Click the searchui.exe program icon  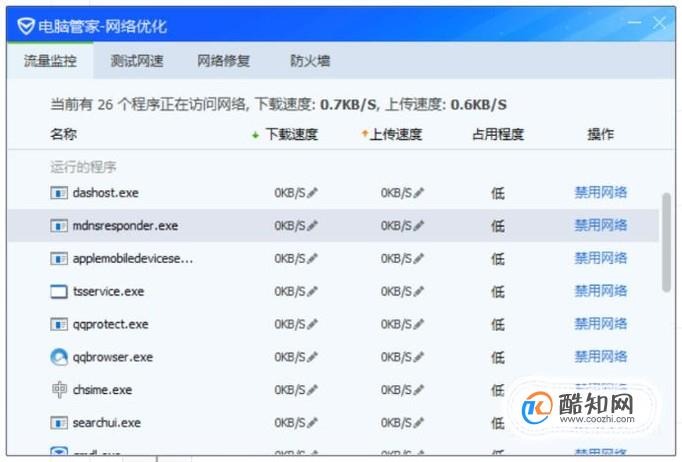[59, 423]
